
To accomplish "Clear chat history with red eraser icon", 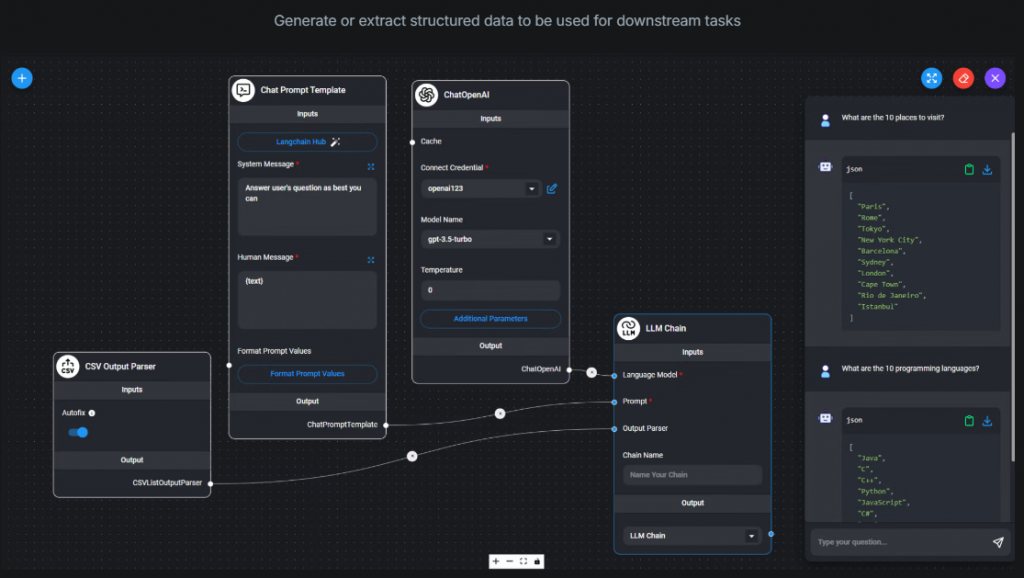I will pyautogui.click(x=963, y=78).
